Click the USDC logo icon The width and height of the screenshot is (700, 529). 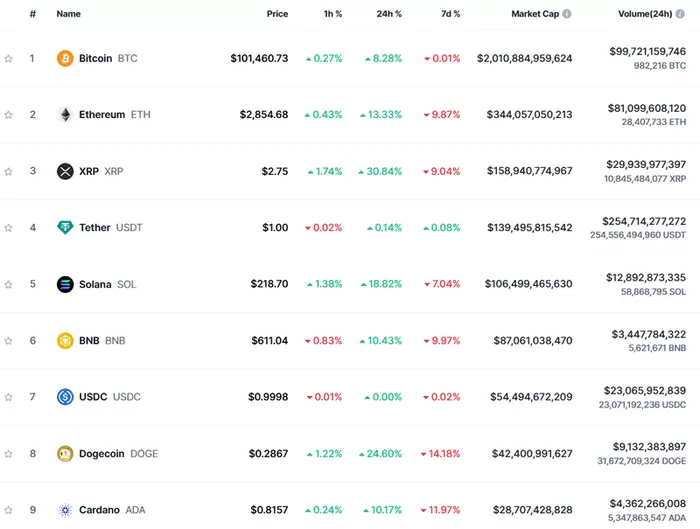(x=65, y=397)
